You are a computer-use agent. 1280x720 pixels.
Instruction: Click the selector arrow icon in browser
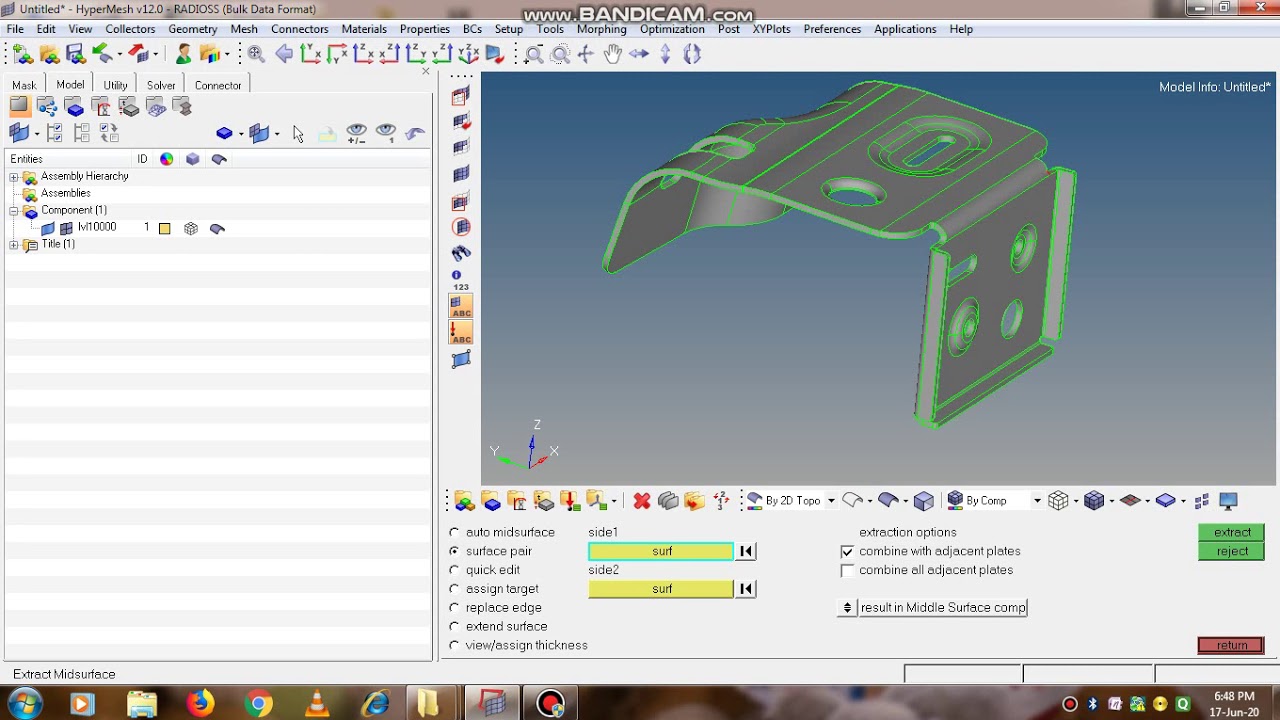(x=298, y=133)
